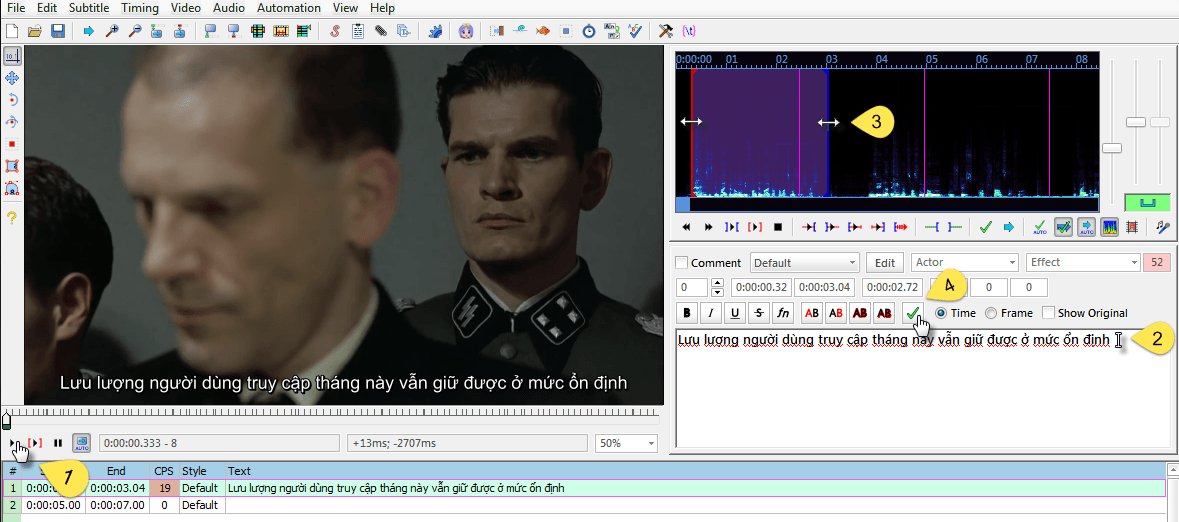Open the File menu

click(x=15, y=8)
